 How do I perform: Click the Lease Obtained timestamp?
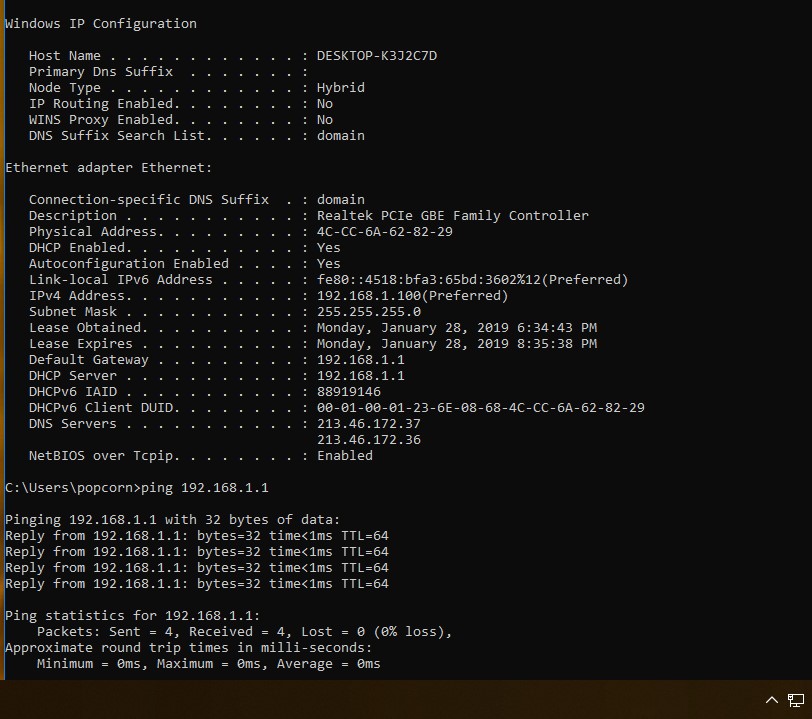pos(456,328)
